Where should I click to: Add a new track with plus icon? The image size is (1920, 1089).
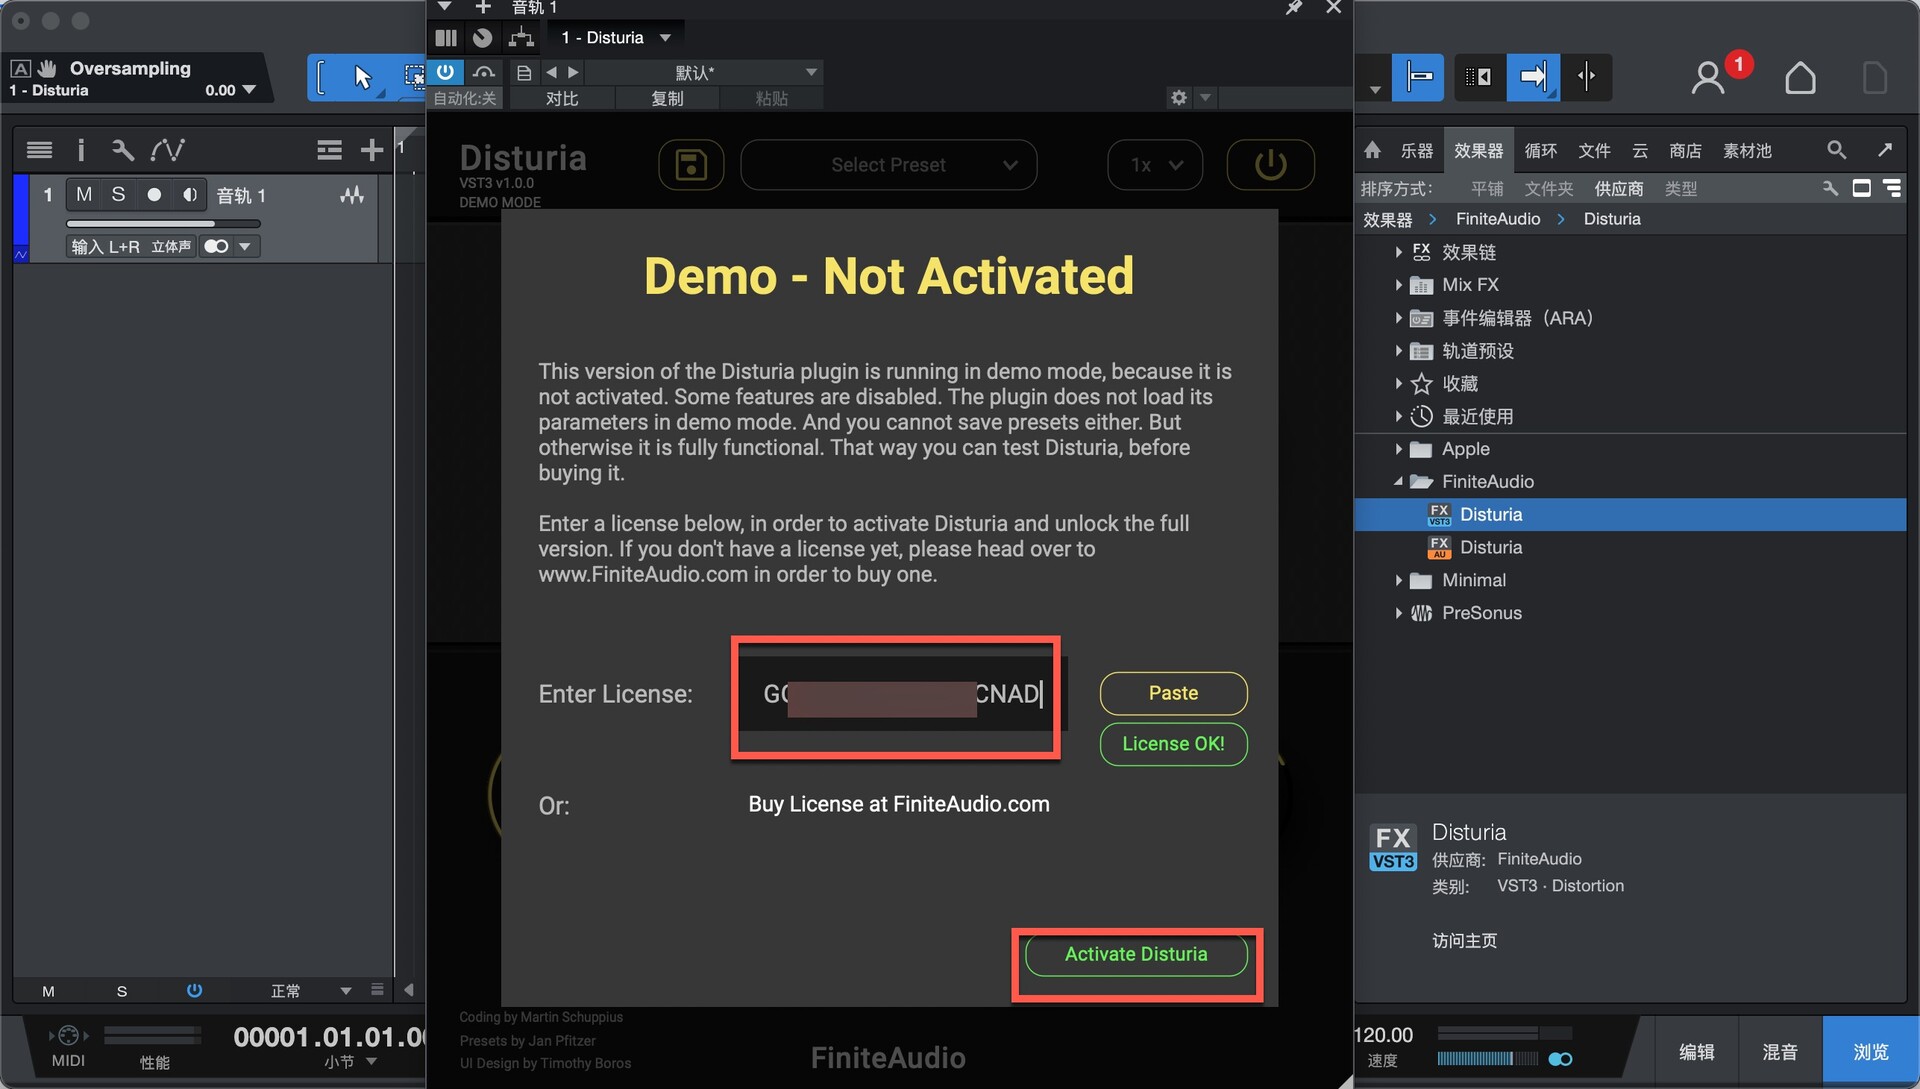tap(372, 150)
